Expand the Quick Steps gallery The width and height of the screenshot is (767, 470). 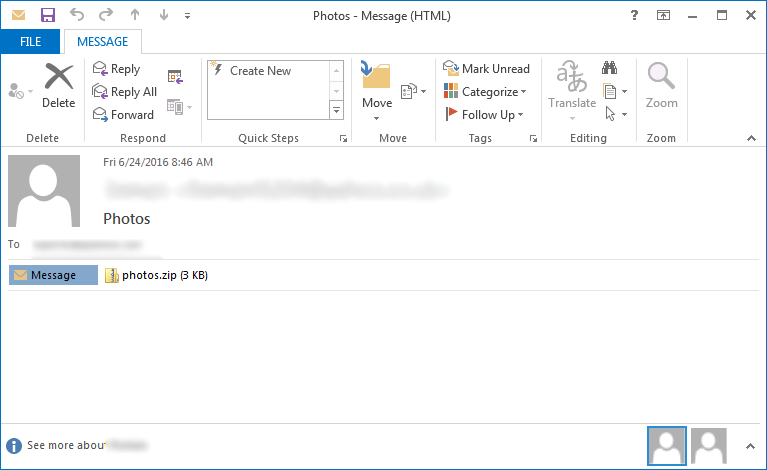336,111
